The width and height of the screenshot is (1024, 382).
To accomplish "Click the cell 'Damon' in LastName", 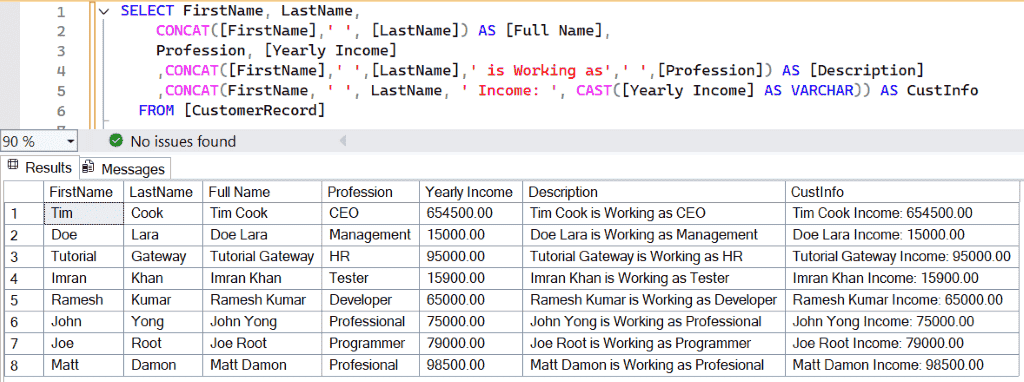I will pyautogui.click(x=163, y=365).
